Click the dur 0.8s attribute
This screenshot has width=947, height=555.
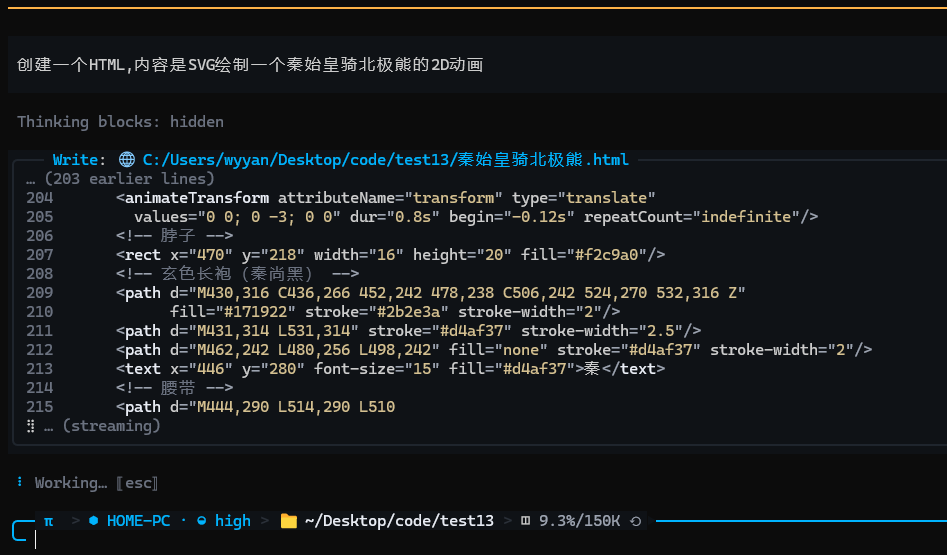394,217
